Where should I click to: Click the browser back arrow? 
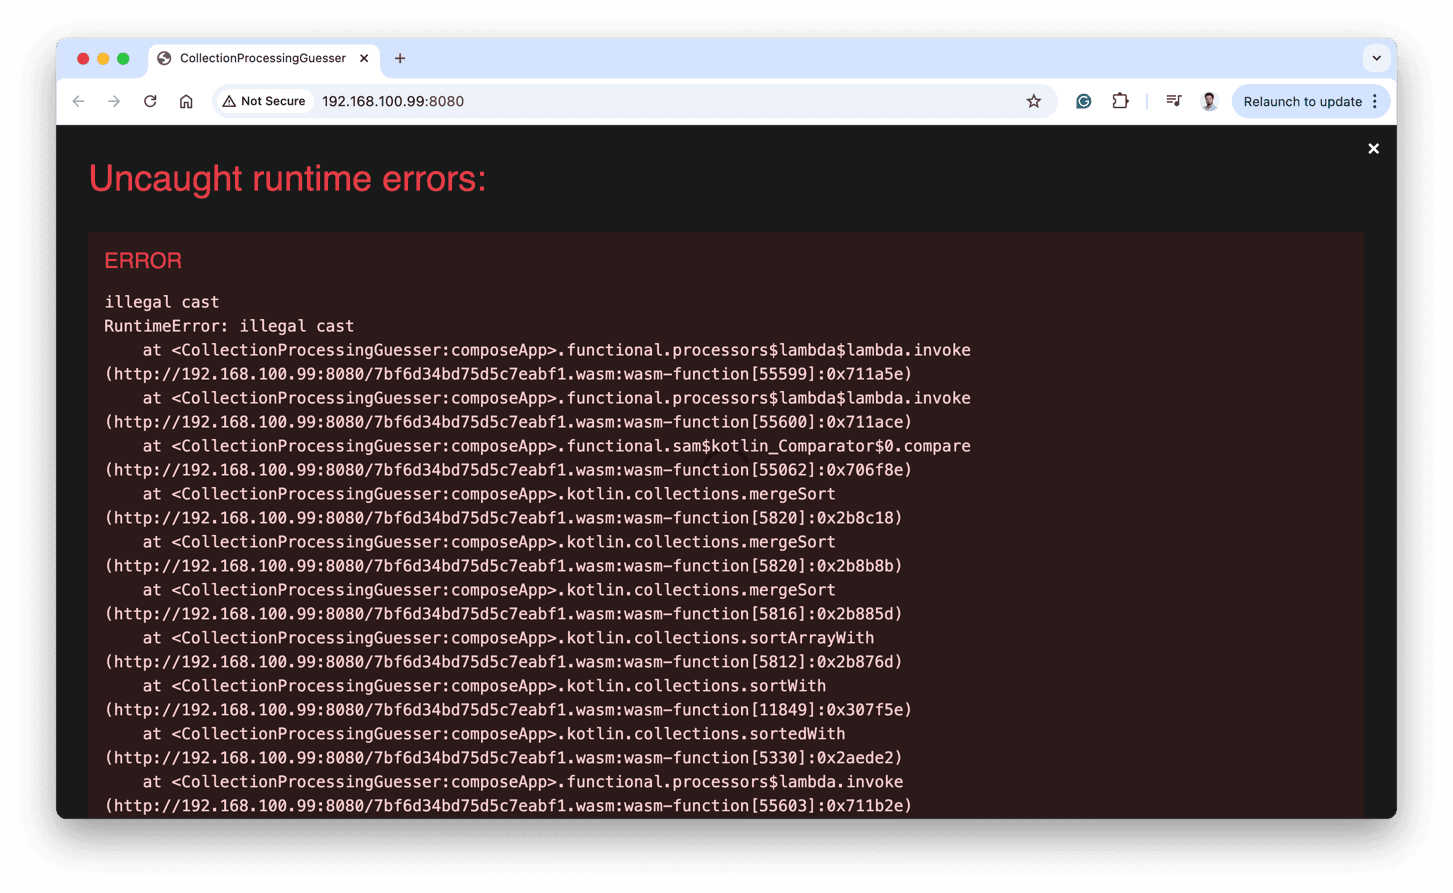pos(79,101)
